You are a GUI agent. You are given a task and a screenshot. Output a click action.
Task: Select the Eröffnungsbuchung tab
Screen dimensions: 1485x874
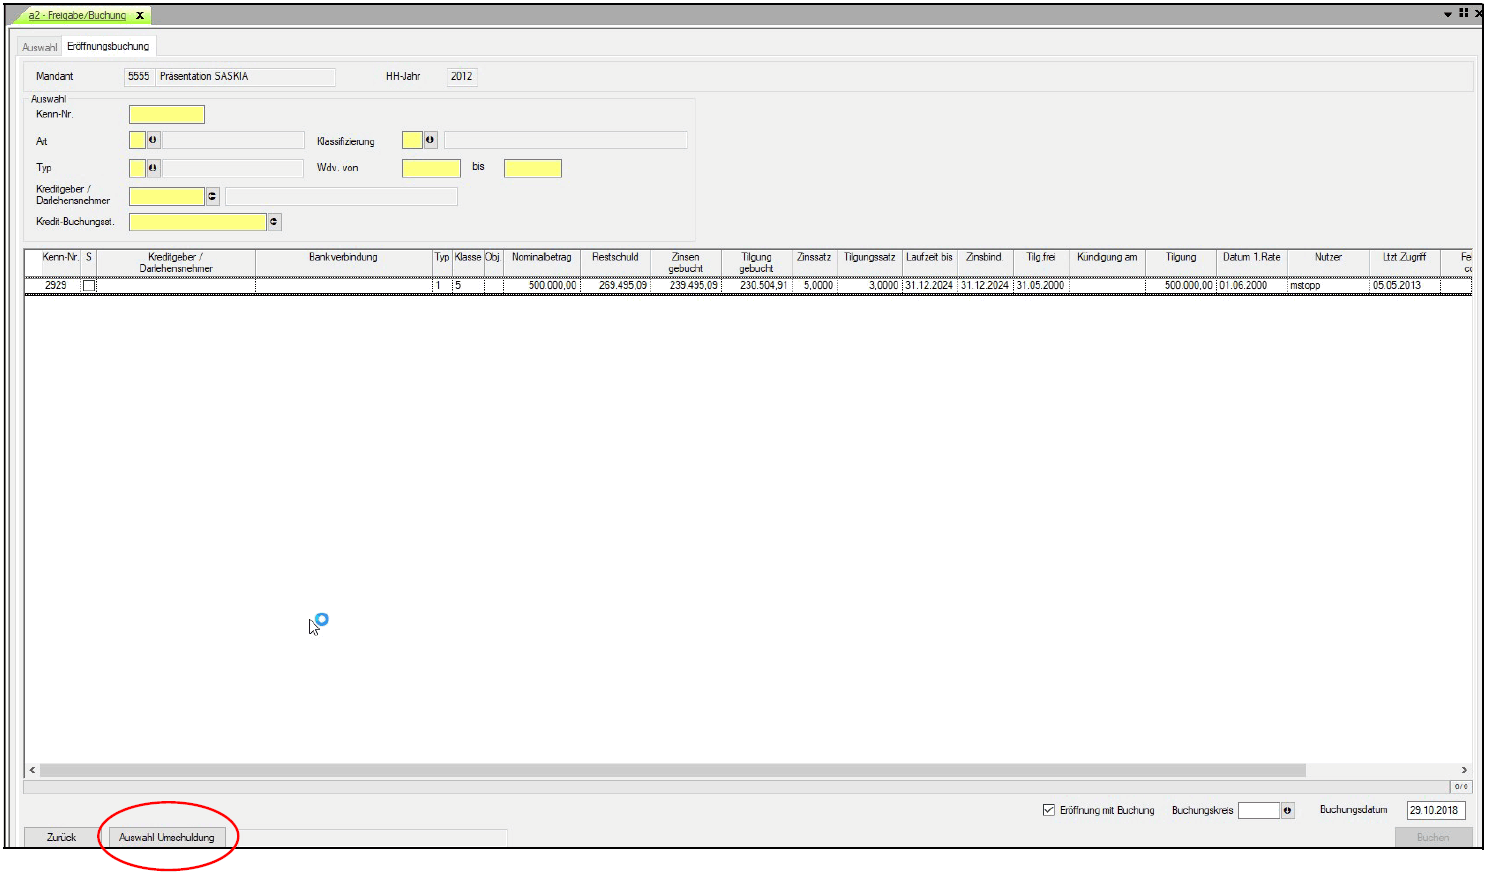point(108,46)
